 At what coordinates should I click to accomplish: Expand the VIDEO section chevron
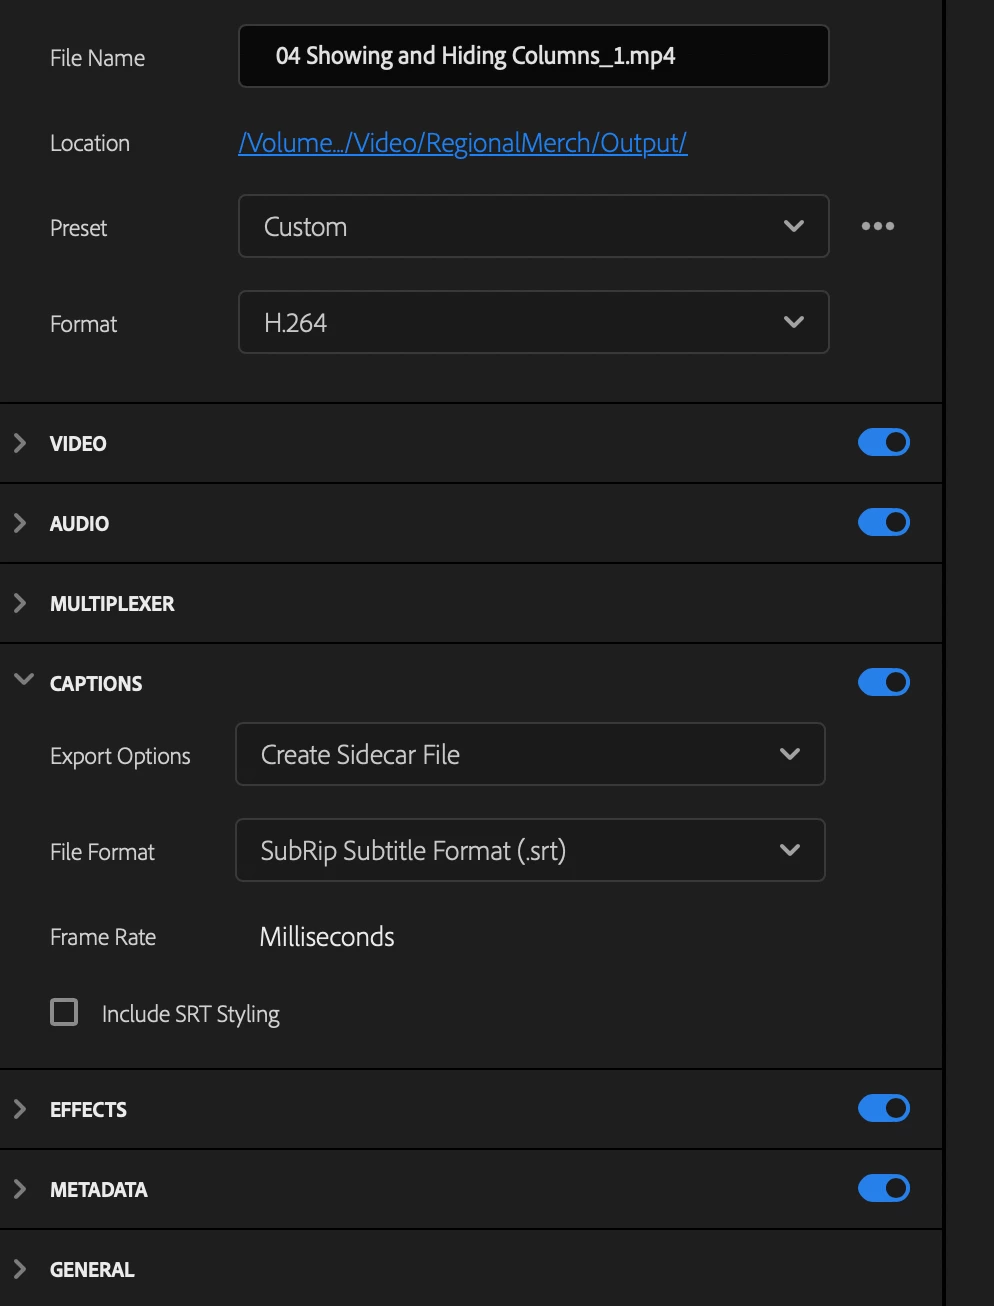[20, 443]
